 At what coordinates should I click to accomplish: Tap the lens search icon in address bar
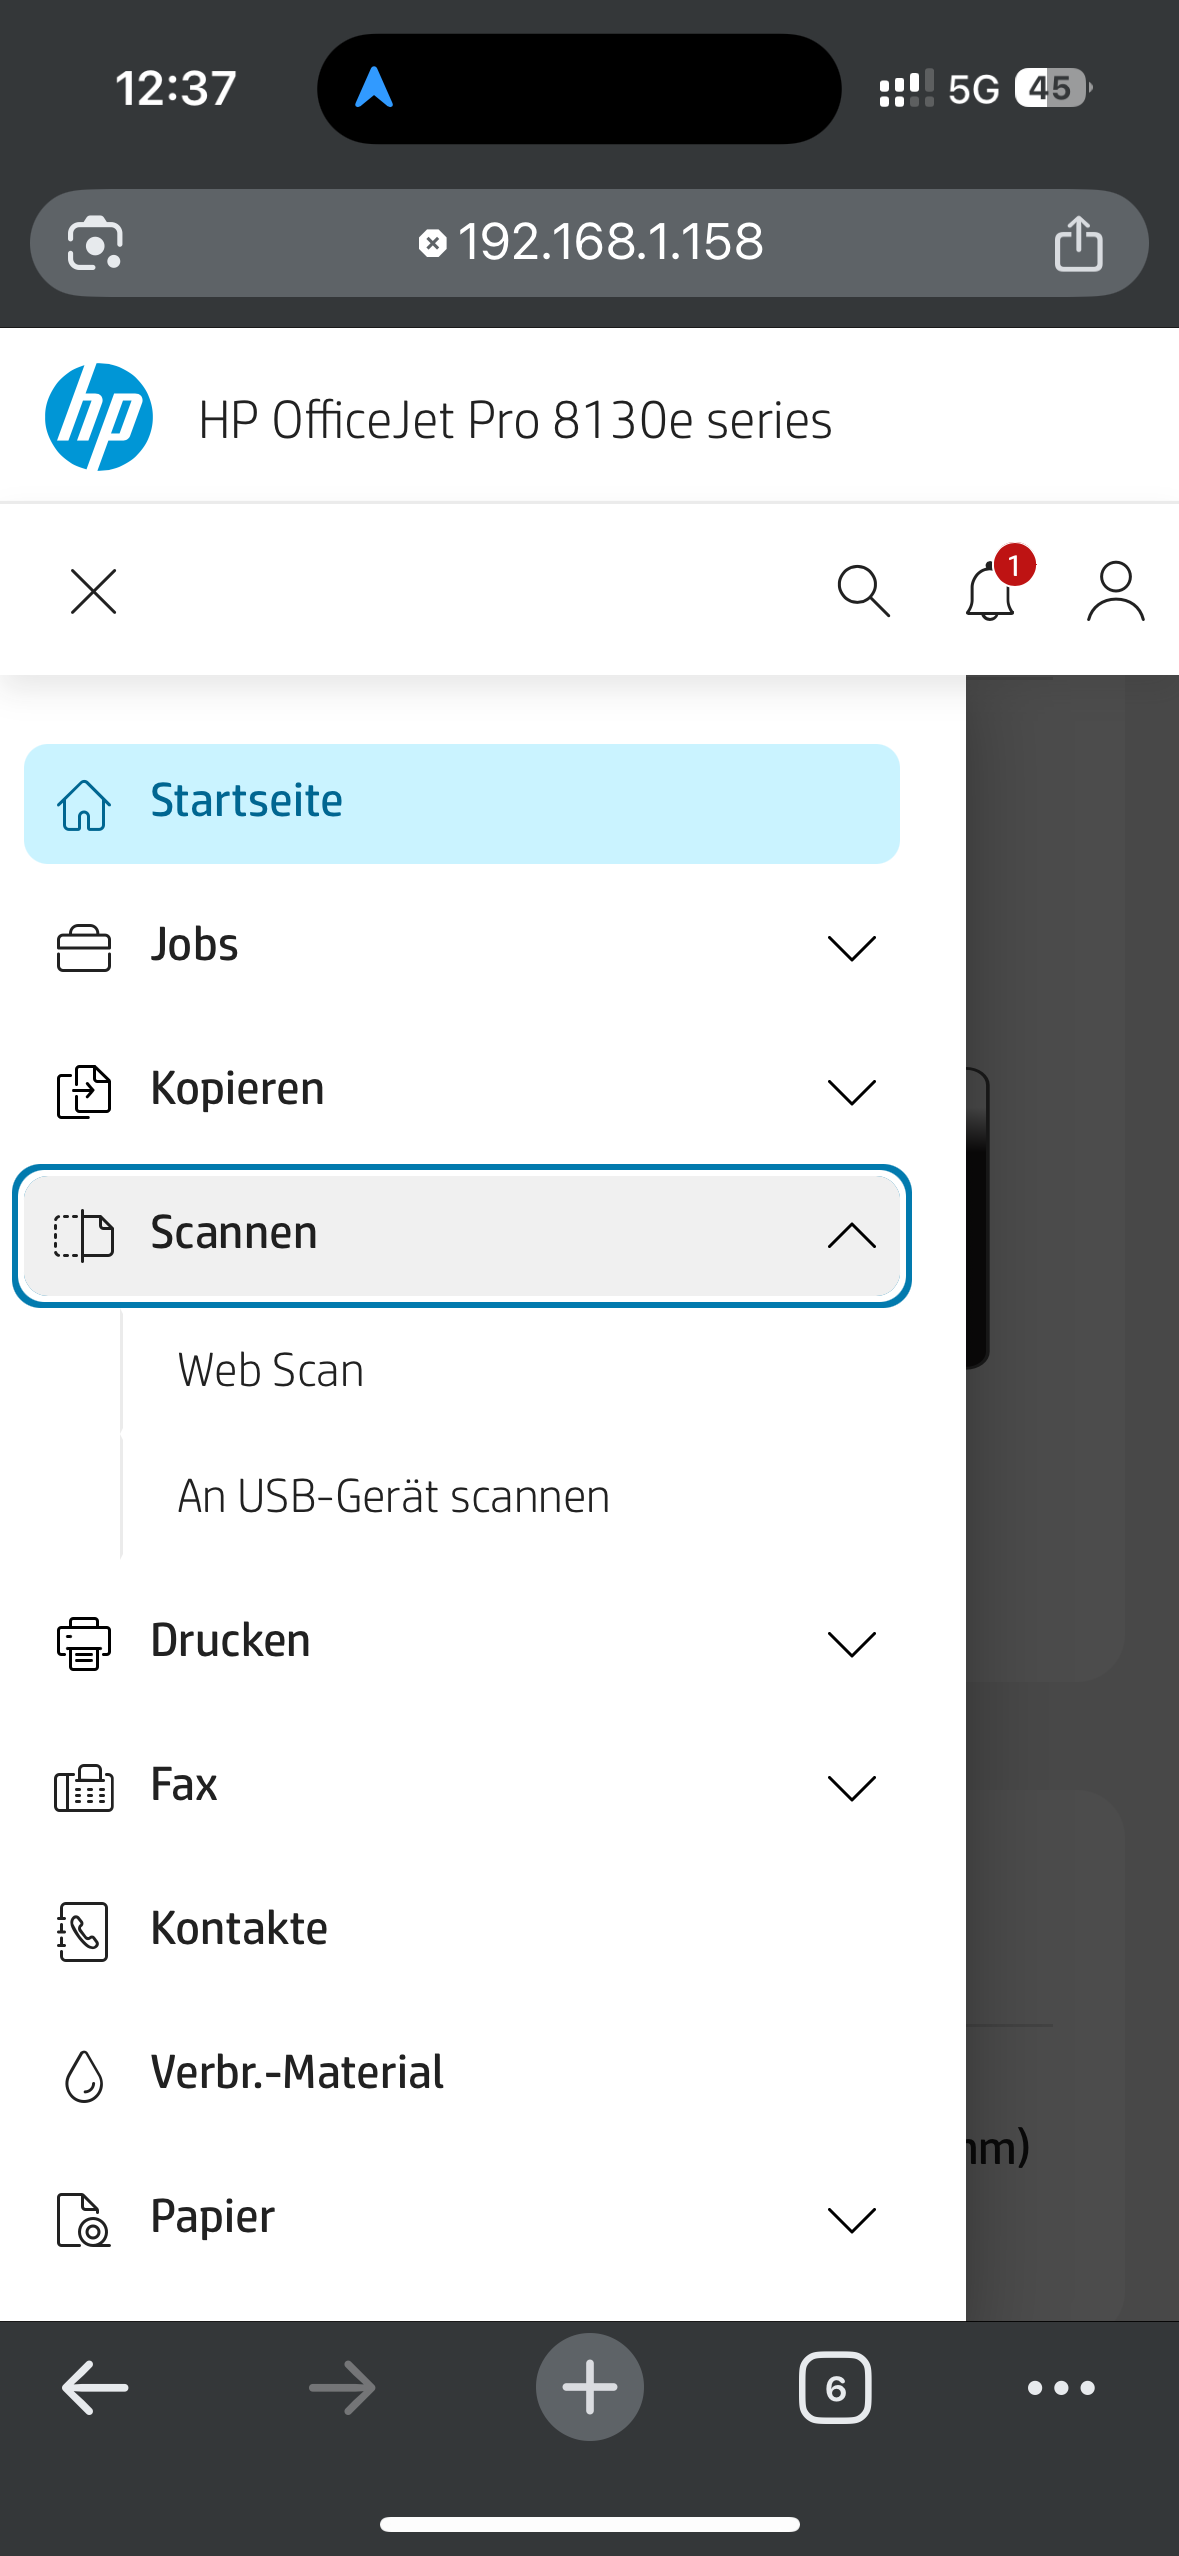click(95, 243)
